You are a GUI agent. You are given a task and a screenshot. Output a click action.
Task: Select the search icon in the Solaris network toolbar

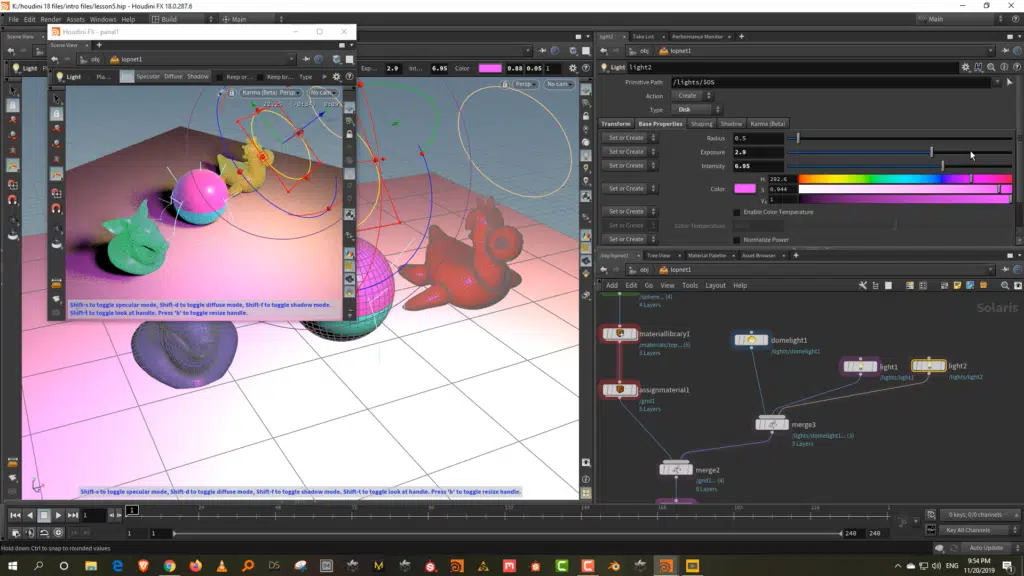(1004, 285)
